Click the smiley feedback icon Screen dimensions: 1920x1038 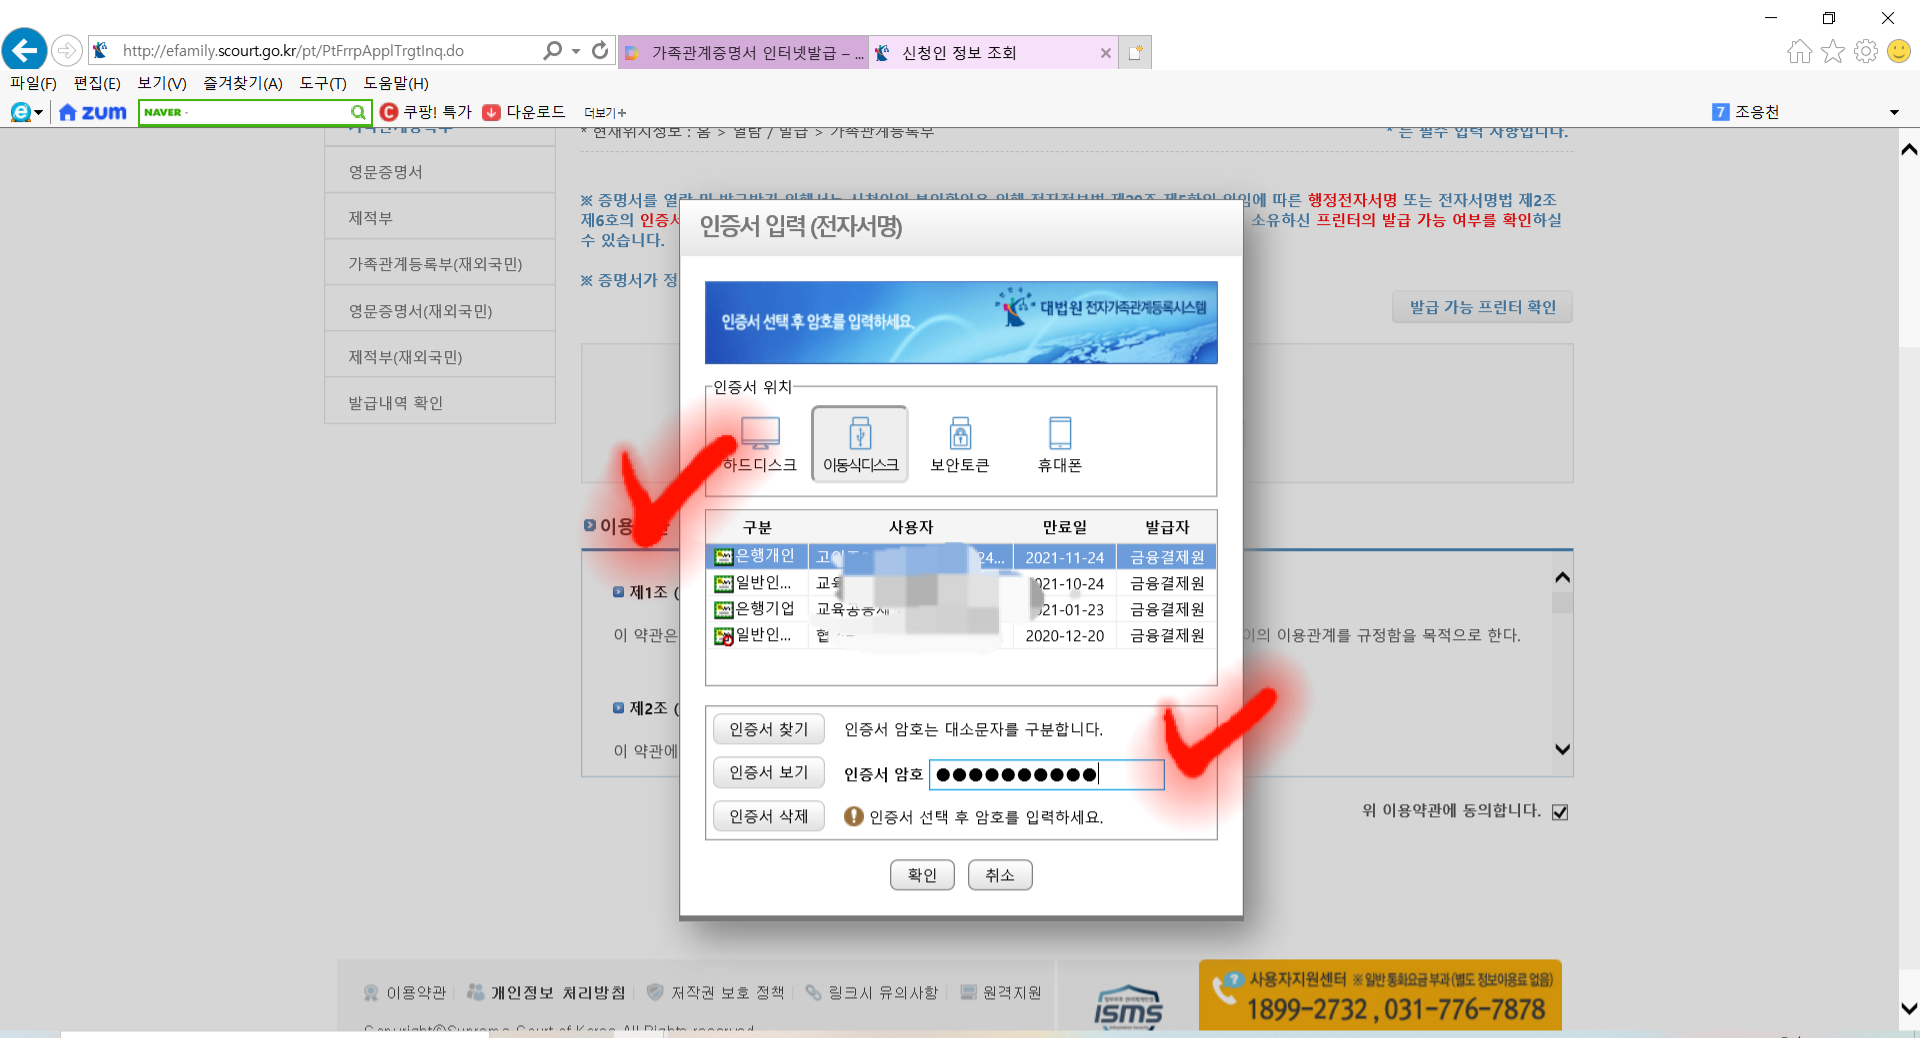pos(1899,51)
